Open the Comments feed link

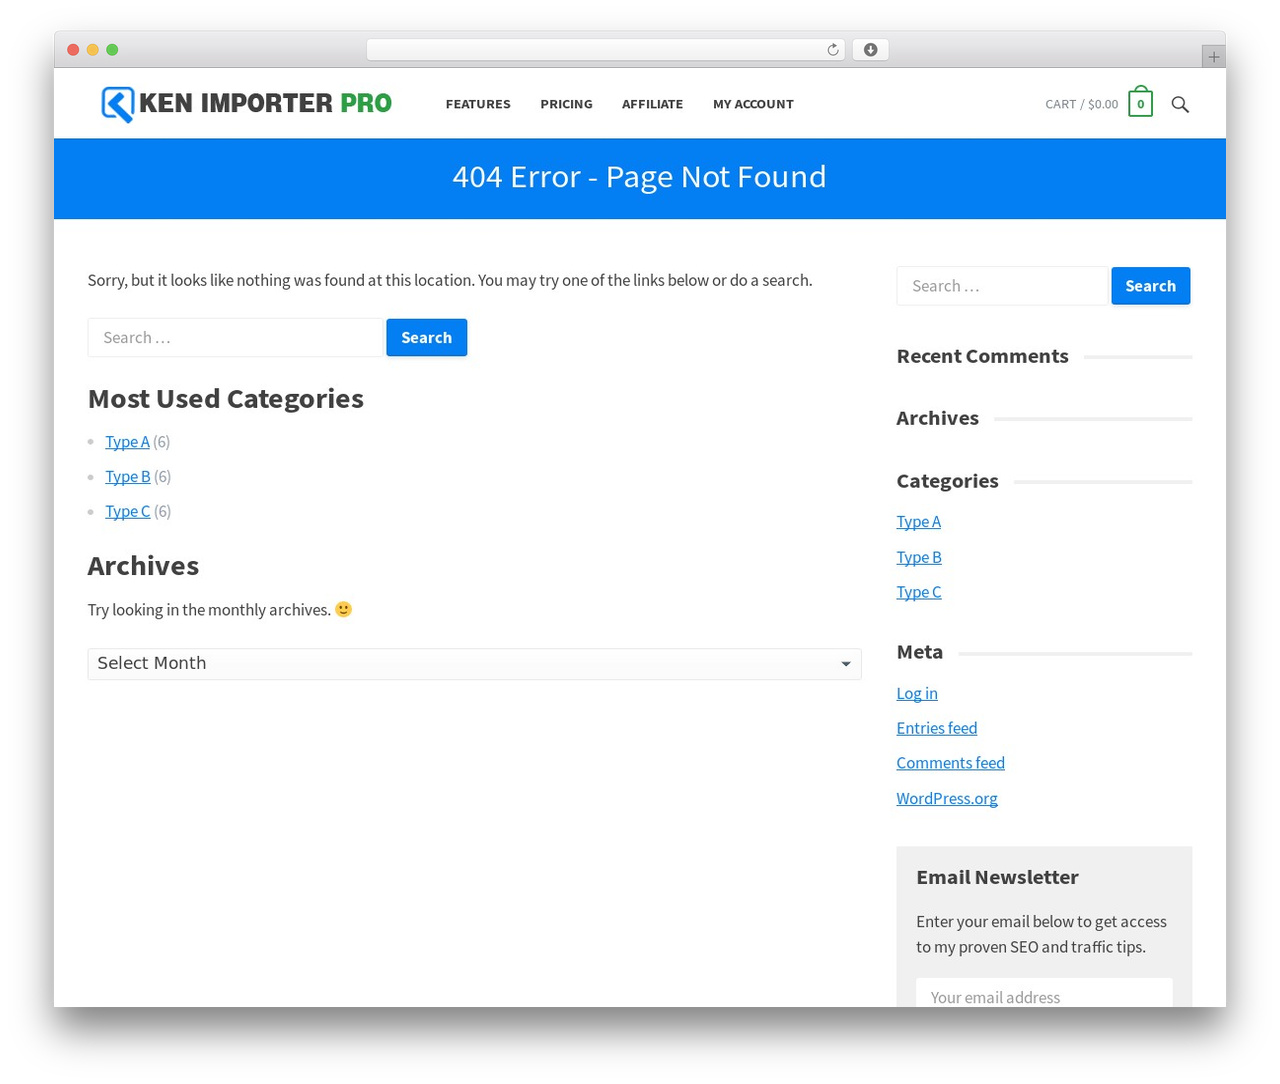pos(950,763)
